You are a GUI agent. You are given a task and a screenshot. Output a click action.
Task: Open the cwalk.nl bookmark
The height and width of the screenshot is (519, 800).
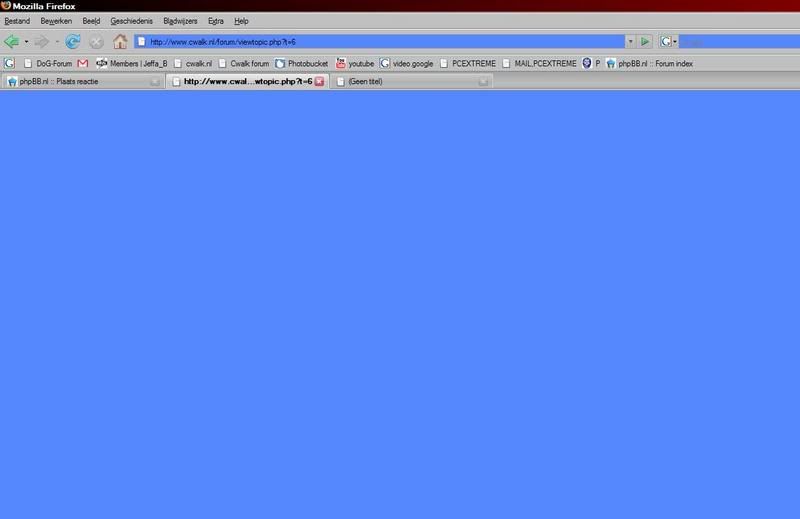tap(193, 63)
